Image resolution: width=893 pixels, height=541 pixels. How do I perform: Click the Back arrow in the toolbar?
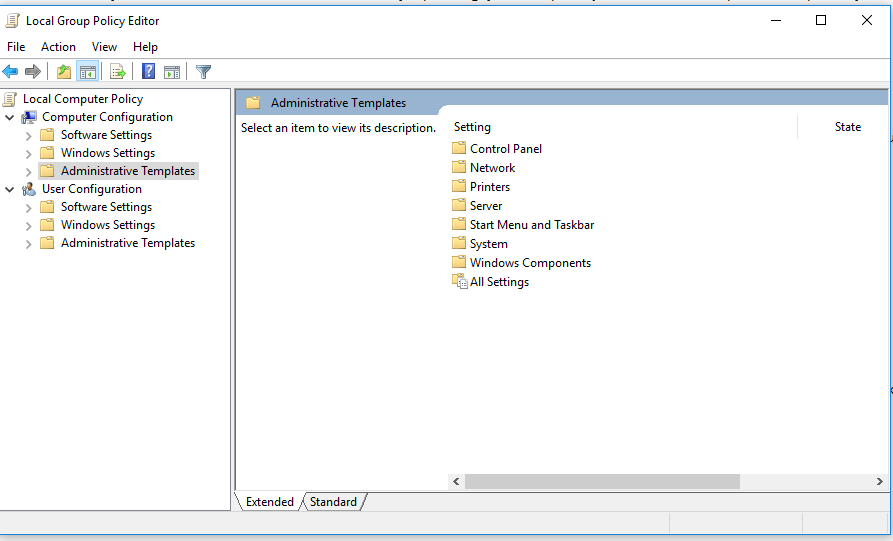point(11,71)
